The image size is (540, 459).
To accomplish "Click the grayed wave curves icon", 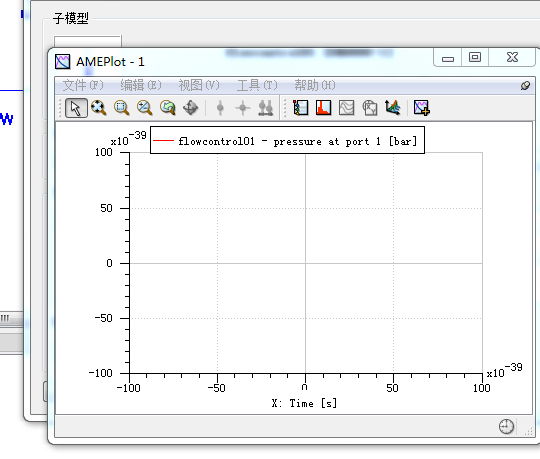I will [x=346, y=108].
